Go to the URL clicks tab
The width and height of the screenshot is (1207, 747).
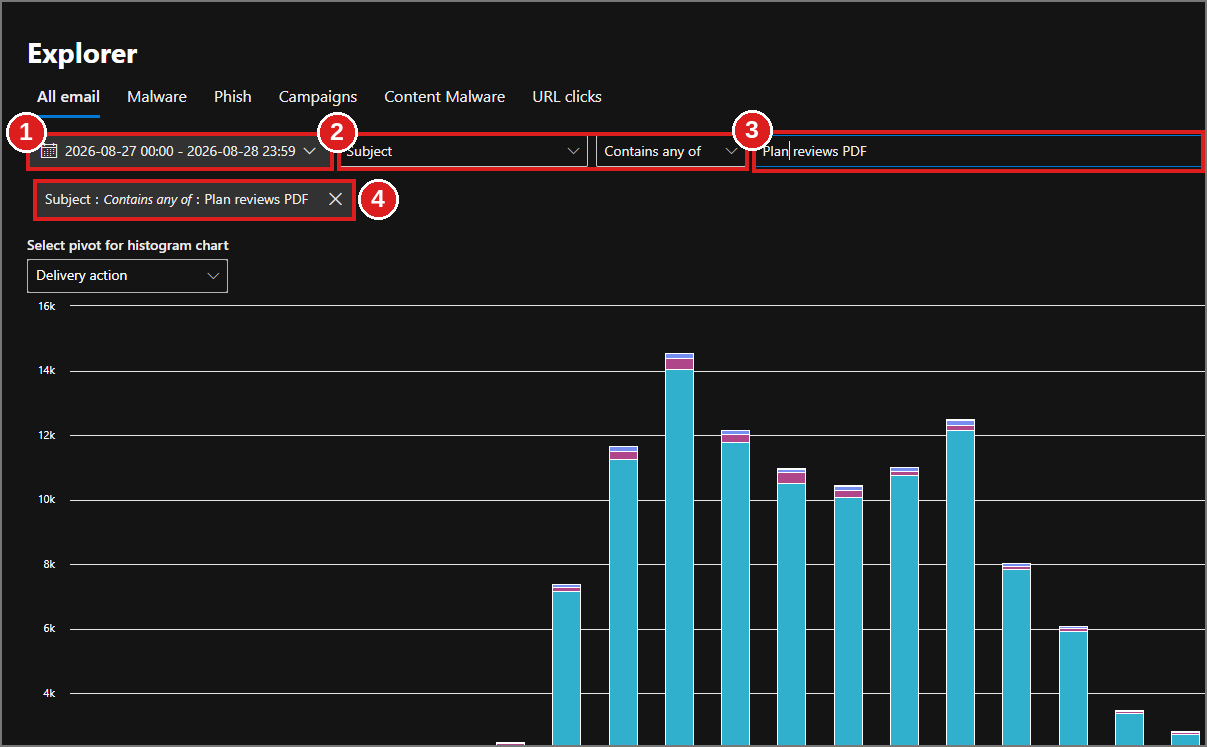coord(567,97)
